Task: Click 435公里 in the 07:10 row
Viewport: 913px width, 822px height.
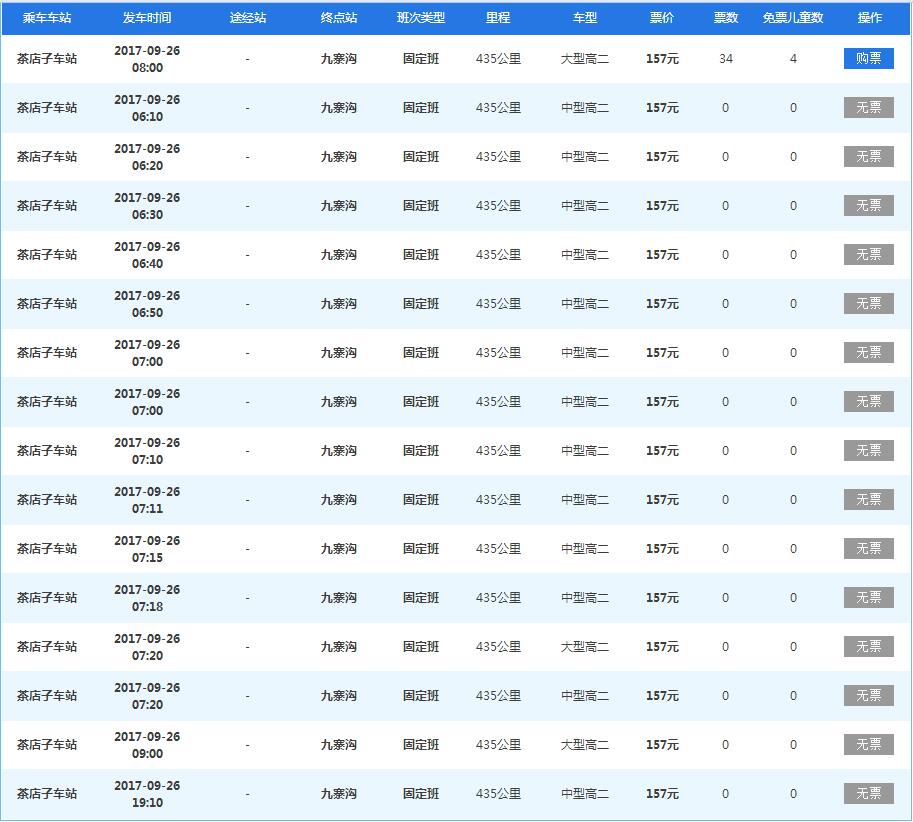Action: tap(498, 451)
